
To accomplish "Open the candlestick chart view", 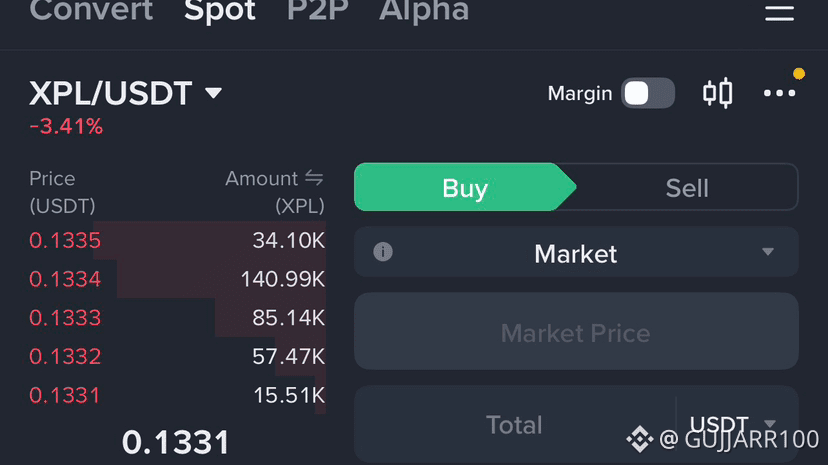I will (x=717, y=93).
